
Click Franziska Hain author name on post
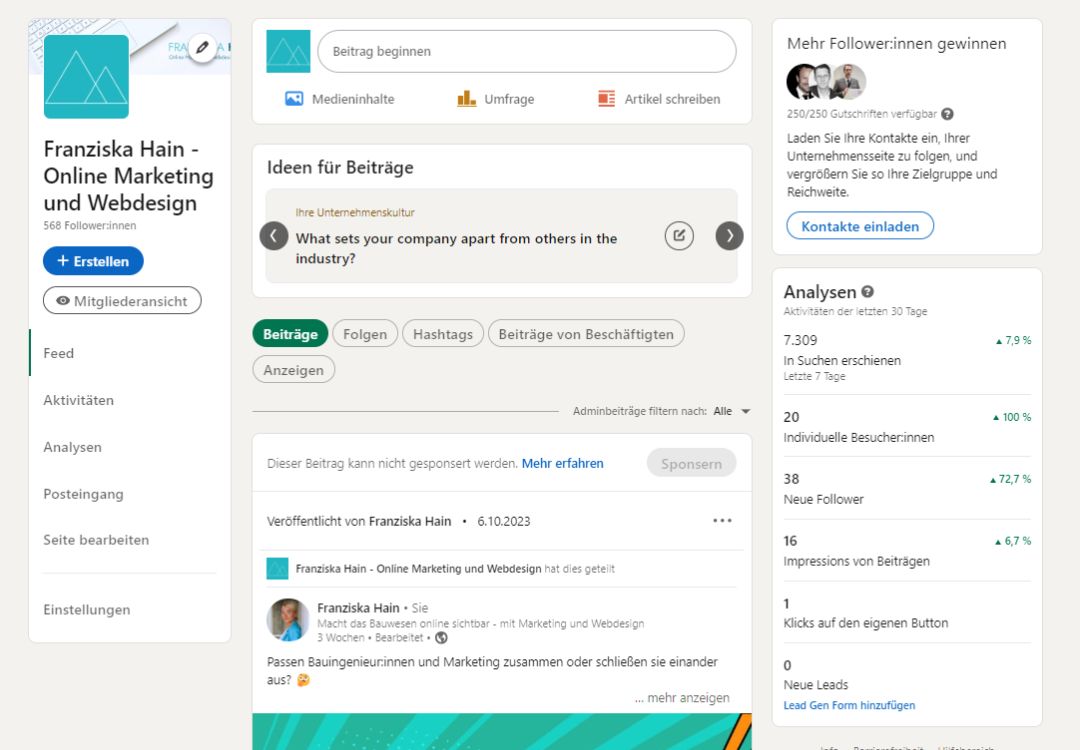[358, 607]
